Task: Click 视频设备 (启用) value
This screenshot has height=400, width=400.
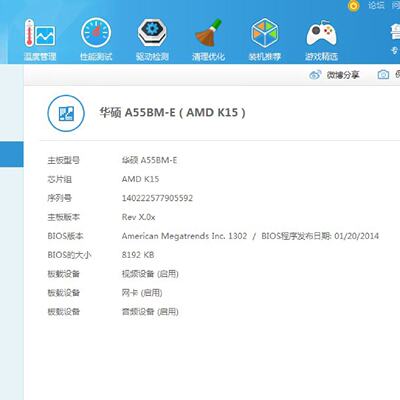Action: (150, 274)
